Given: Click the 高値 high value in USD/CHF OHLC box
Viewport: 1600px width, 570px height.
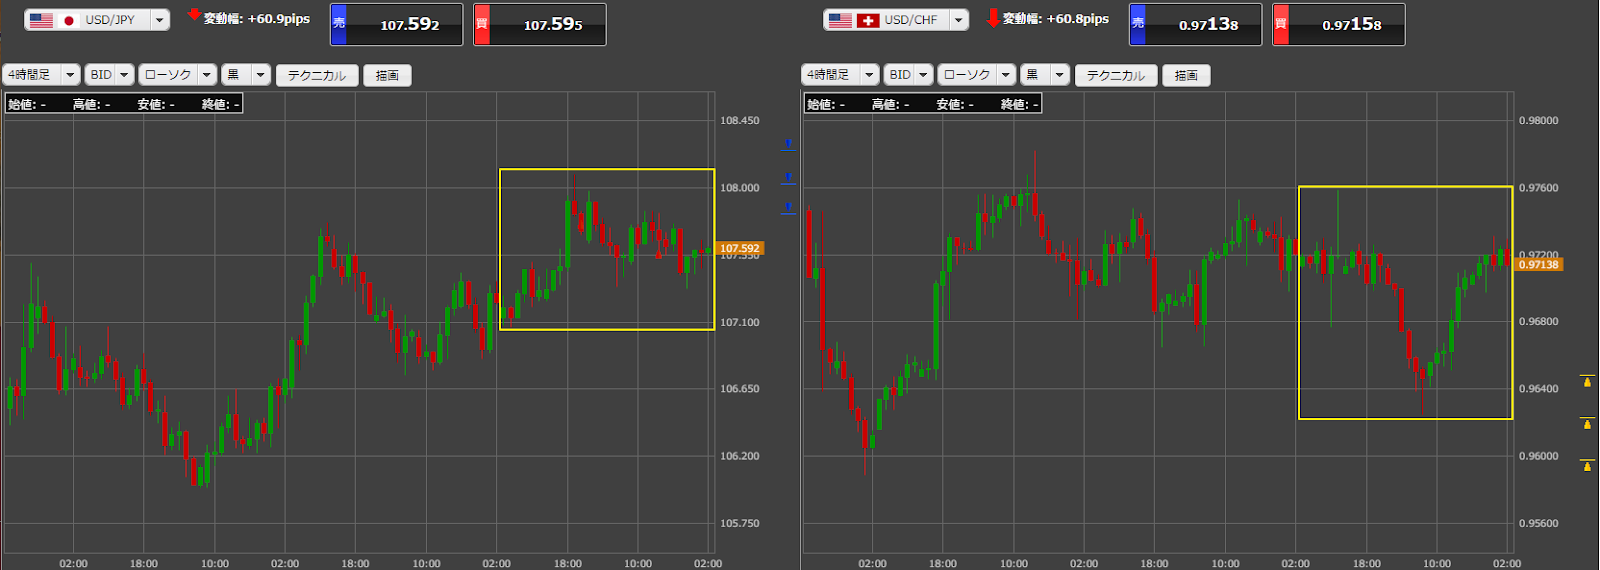Looking at the screenshot, I should pos(891,104).
